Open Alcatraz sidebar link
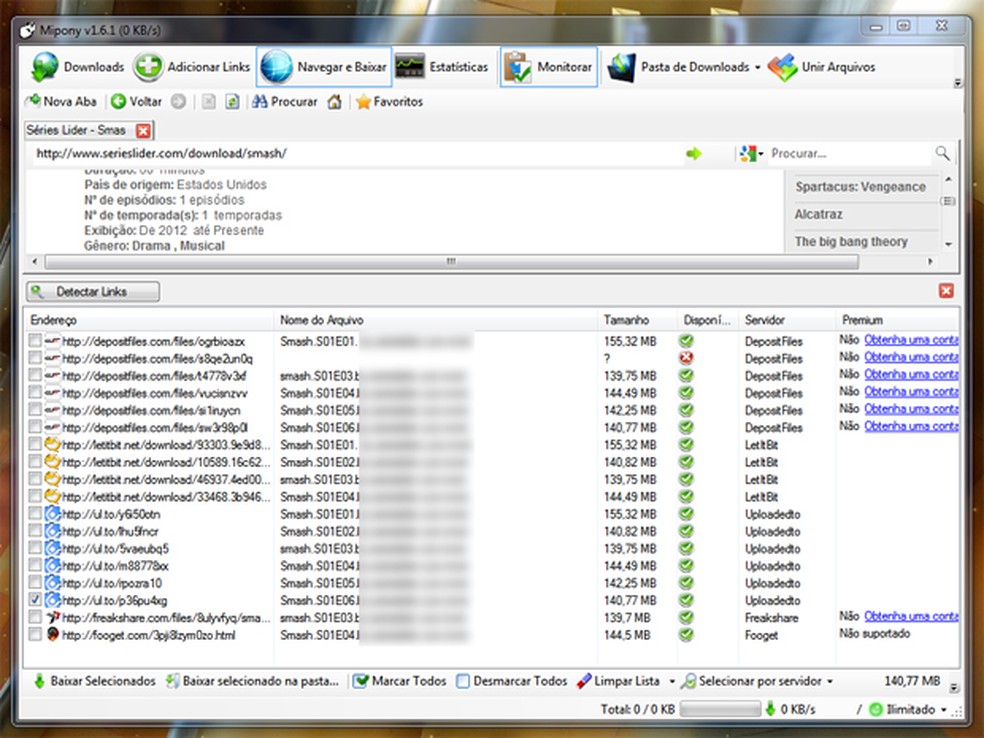The image size is (984, 738). 818,214
